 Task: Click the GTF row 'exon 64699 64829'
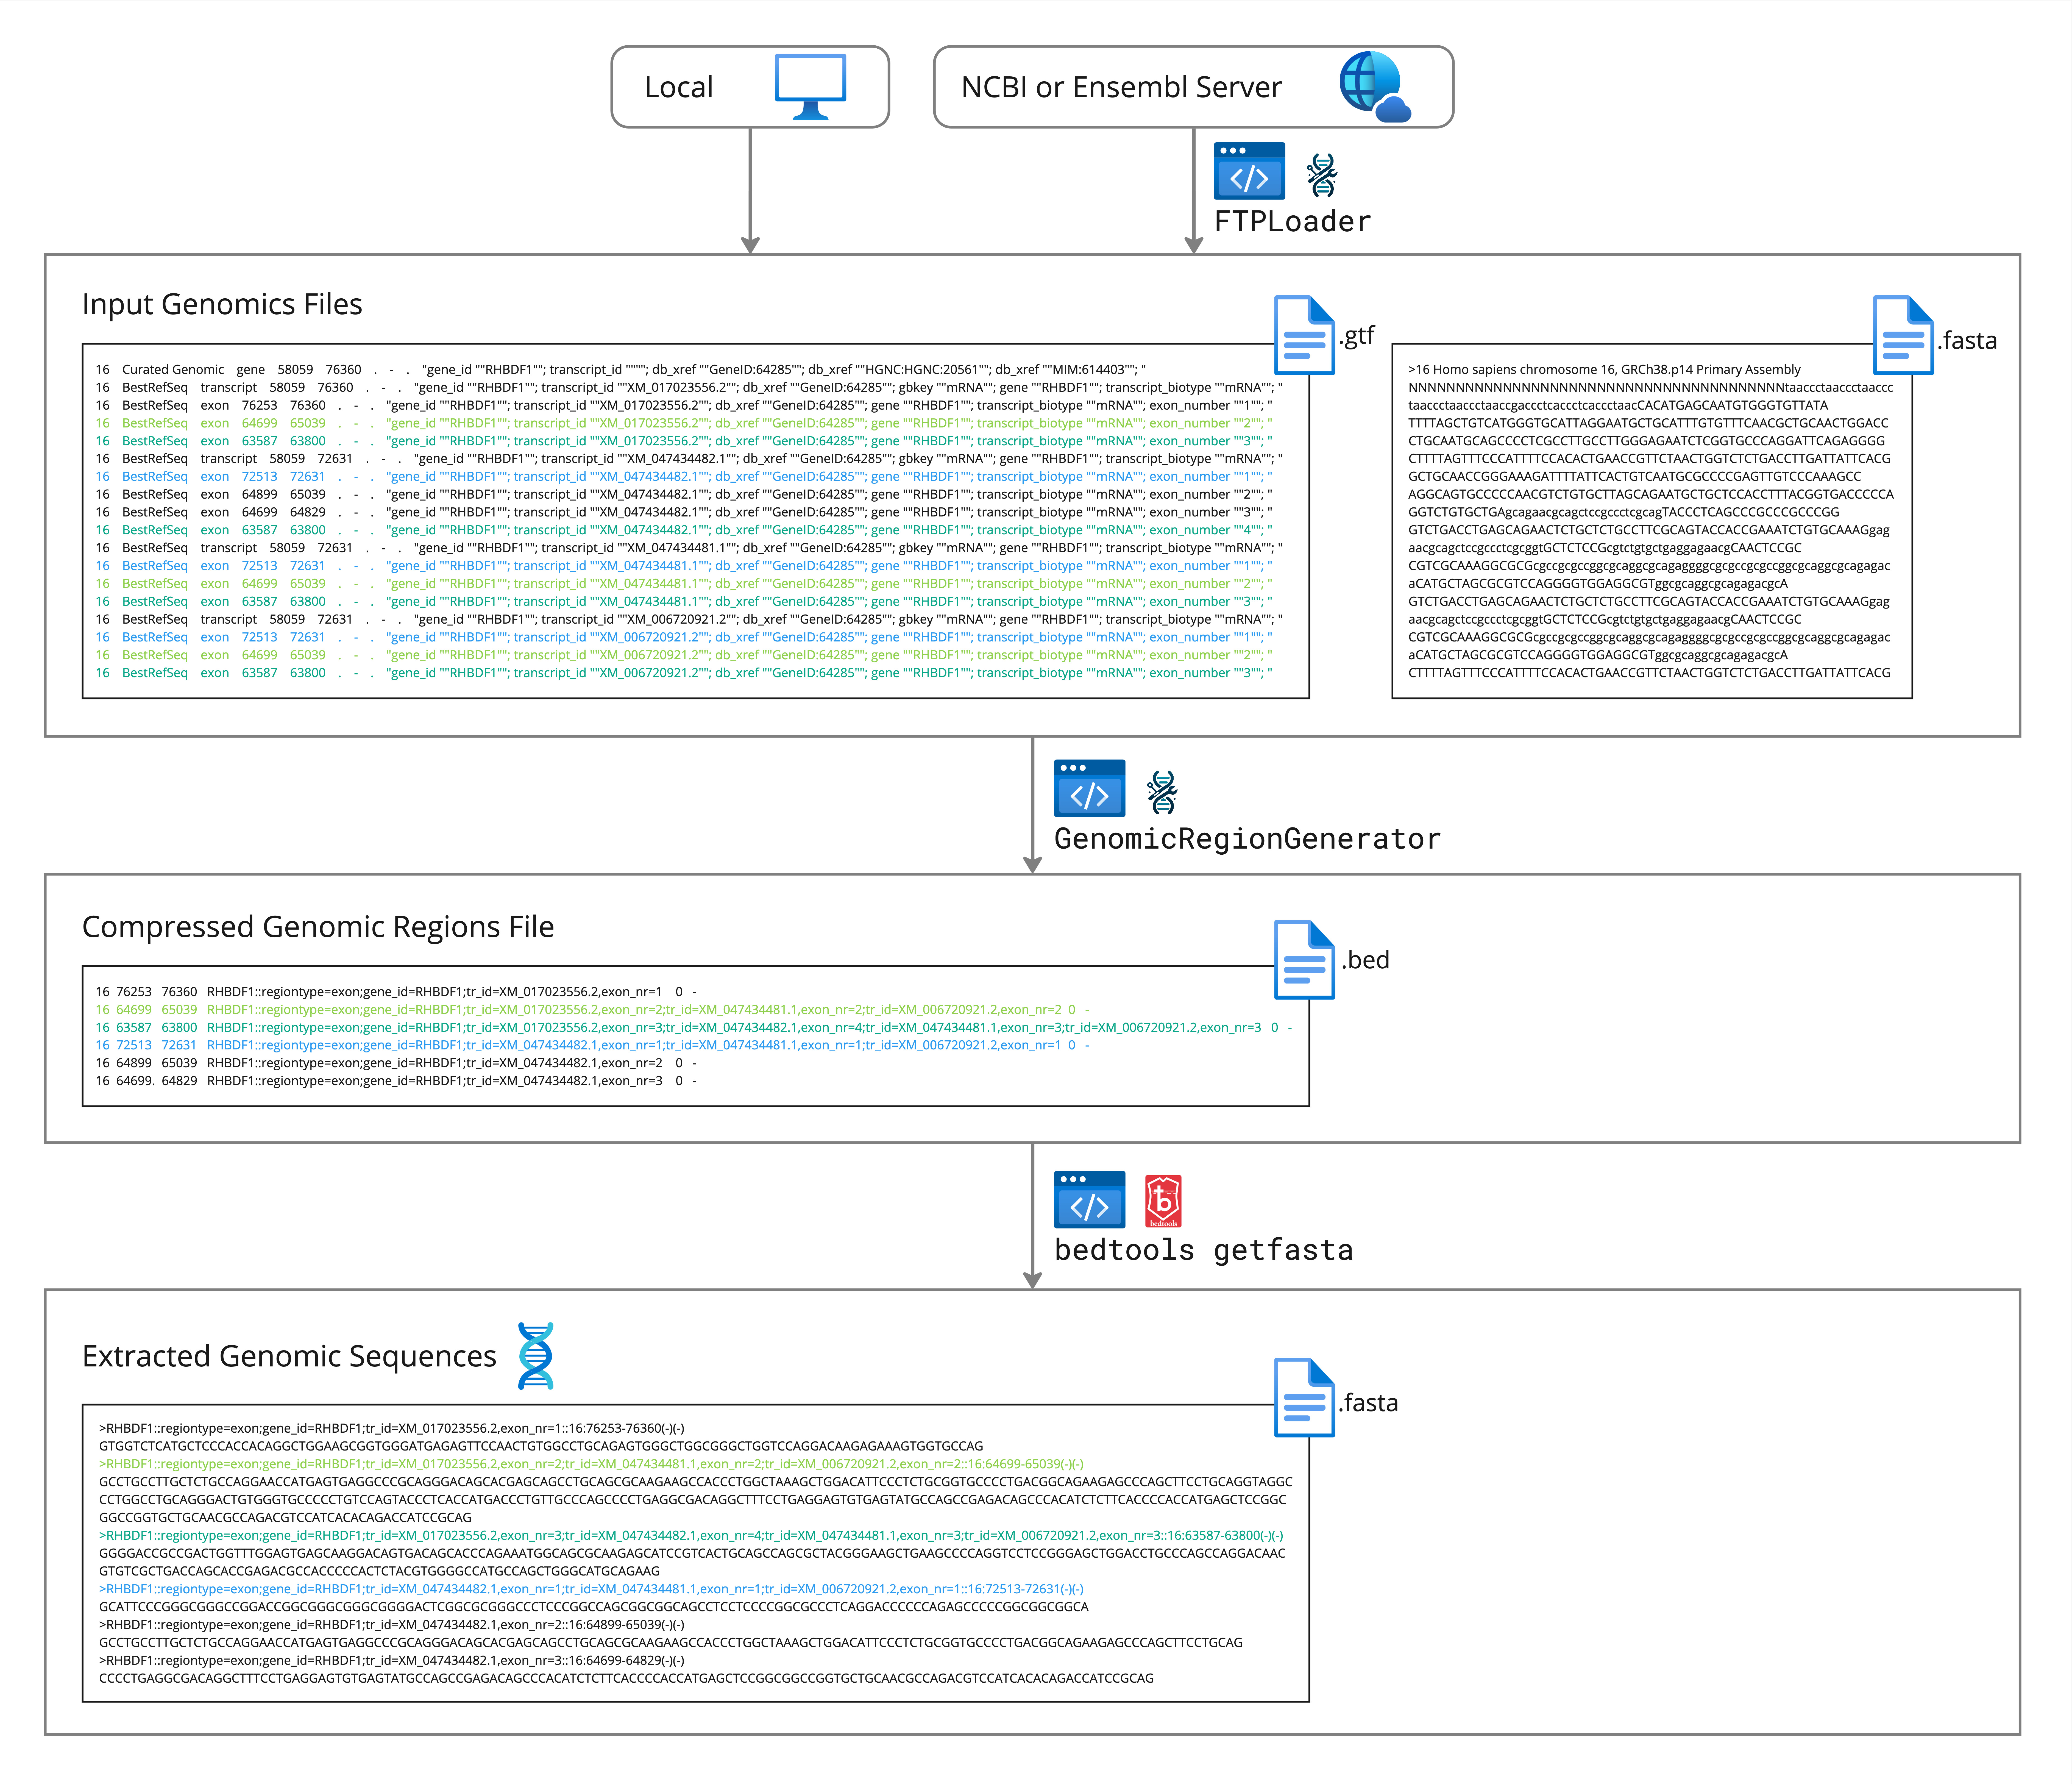click(684, 512)
